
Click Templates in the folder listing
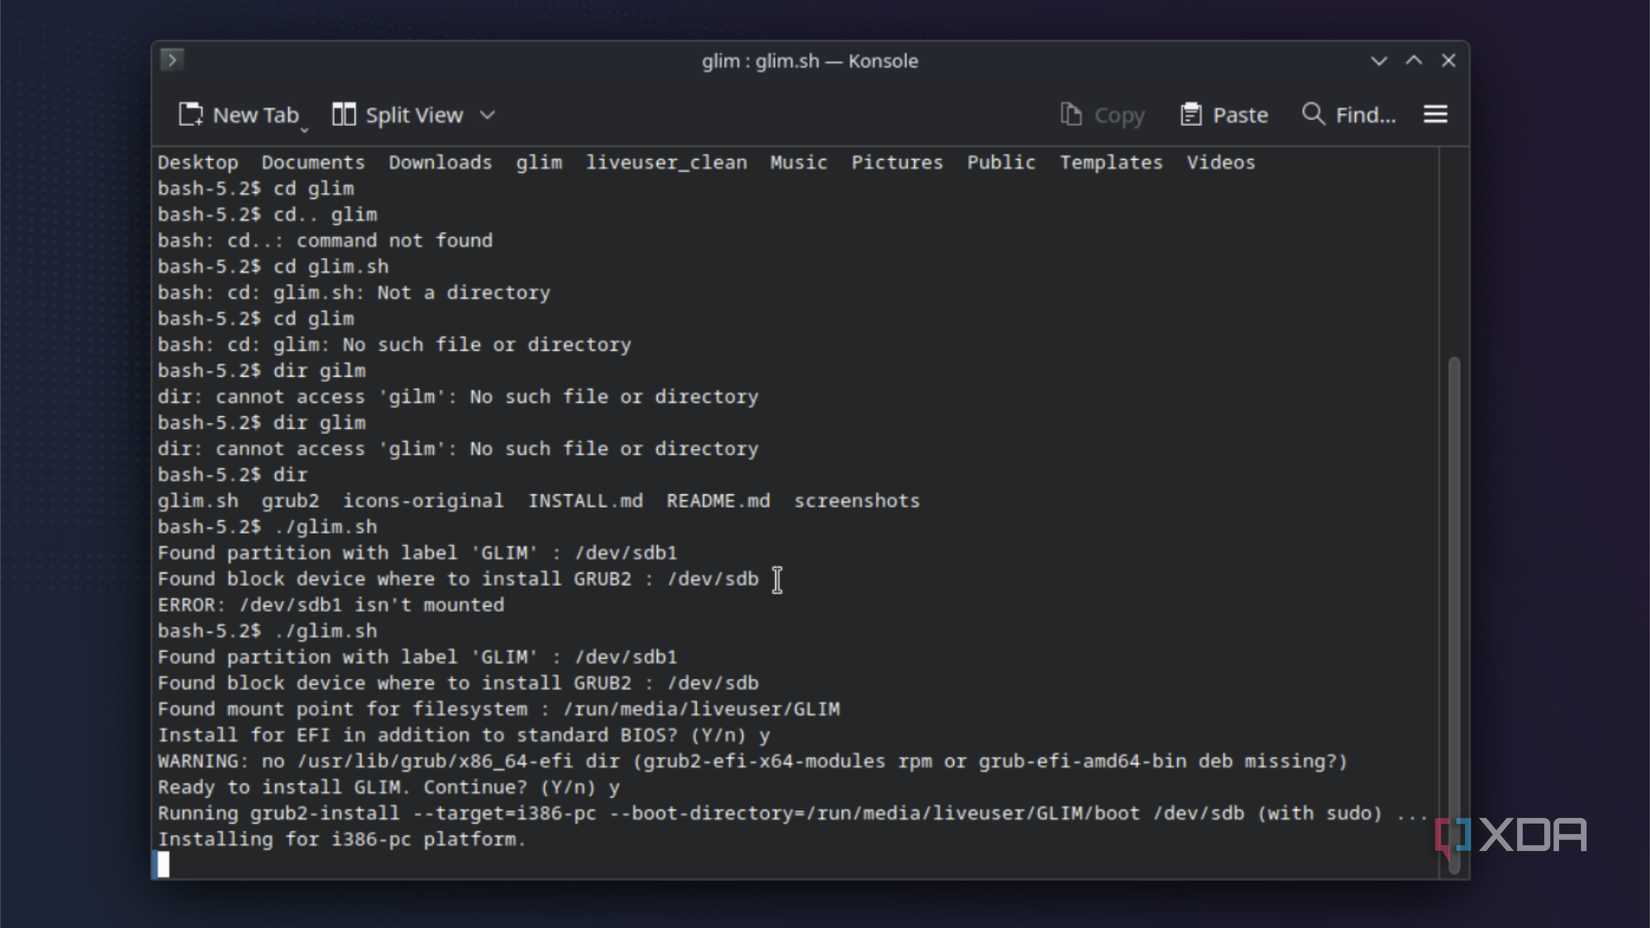(1110, 162)
